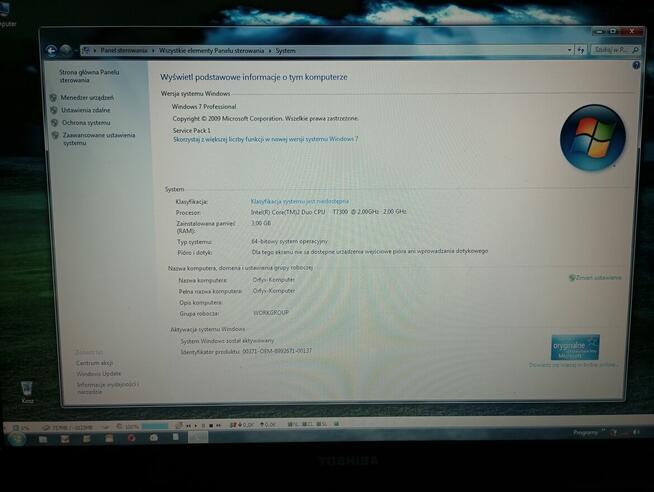Open the Windows Start orb
Image resolution: width=654 pixels, height=492 pixels.
click(x=17, y=438)
